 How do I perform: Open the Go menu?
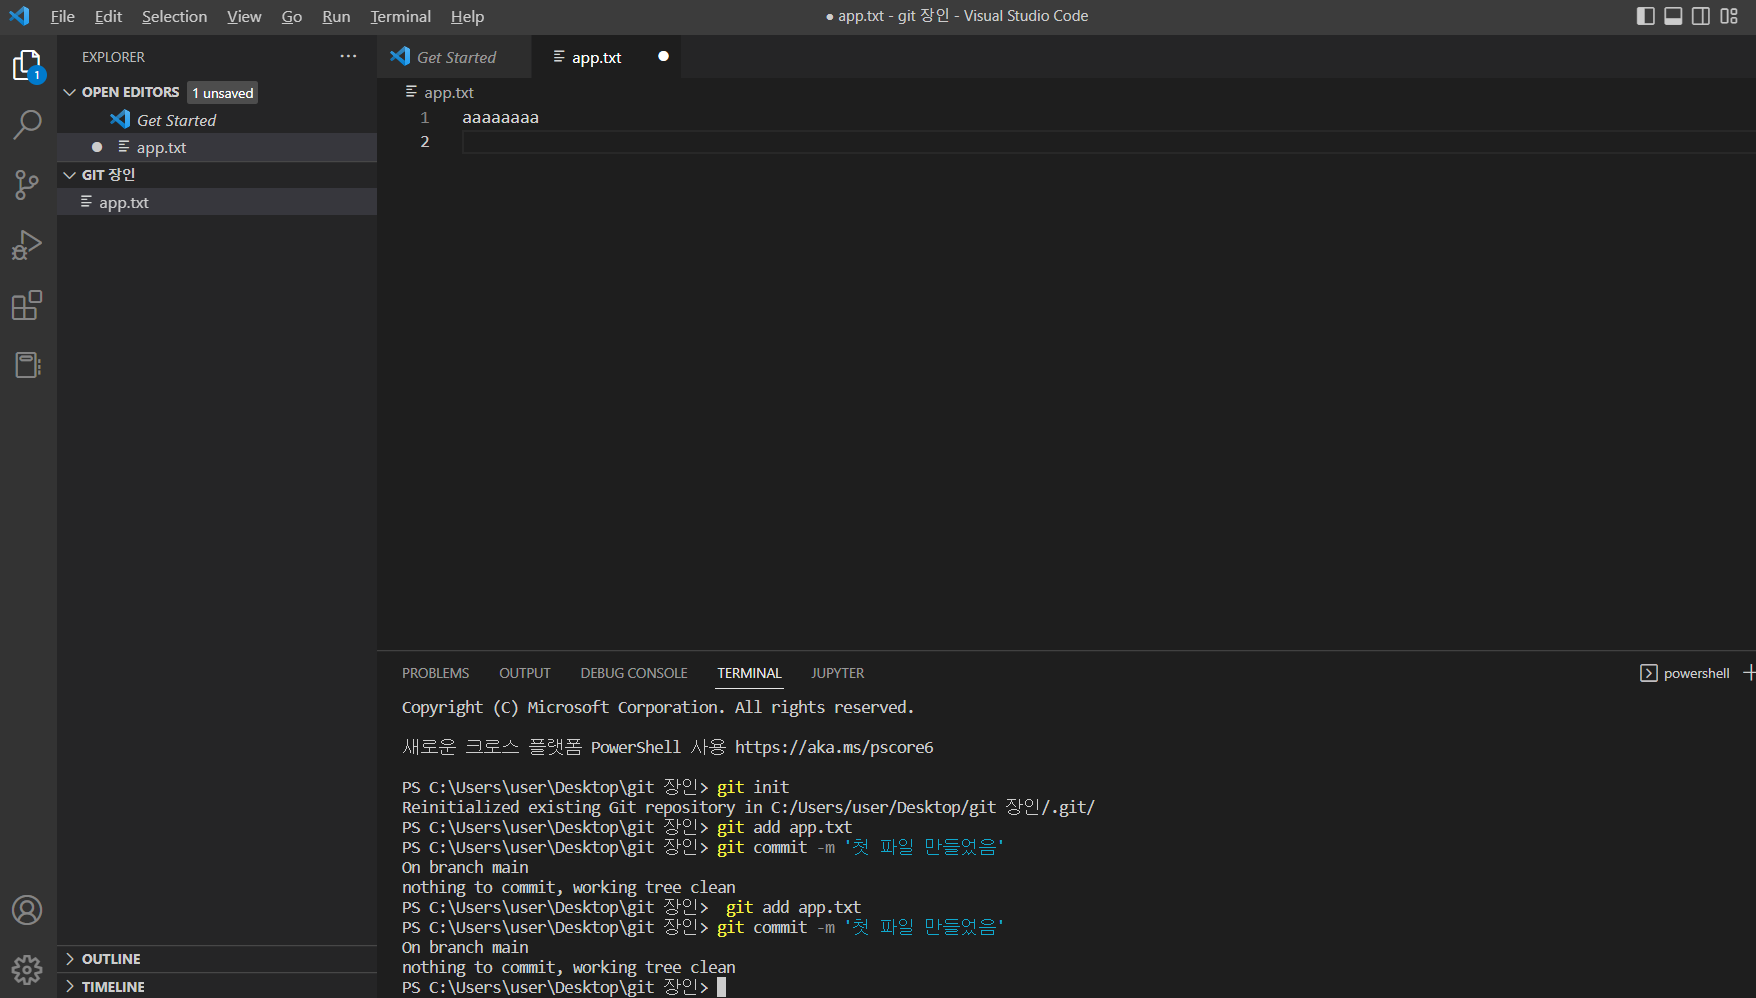pyautogui.click(x=292, y=16)
